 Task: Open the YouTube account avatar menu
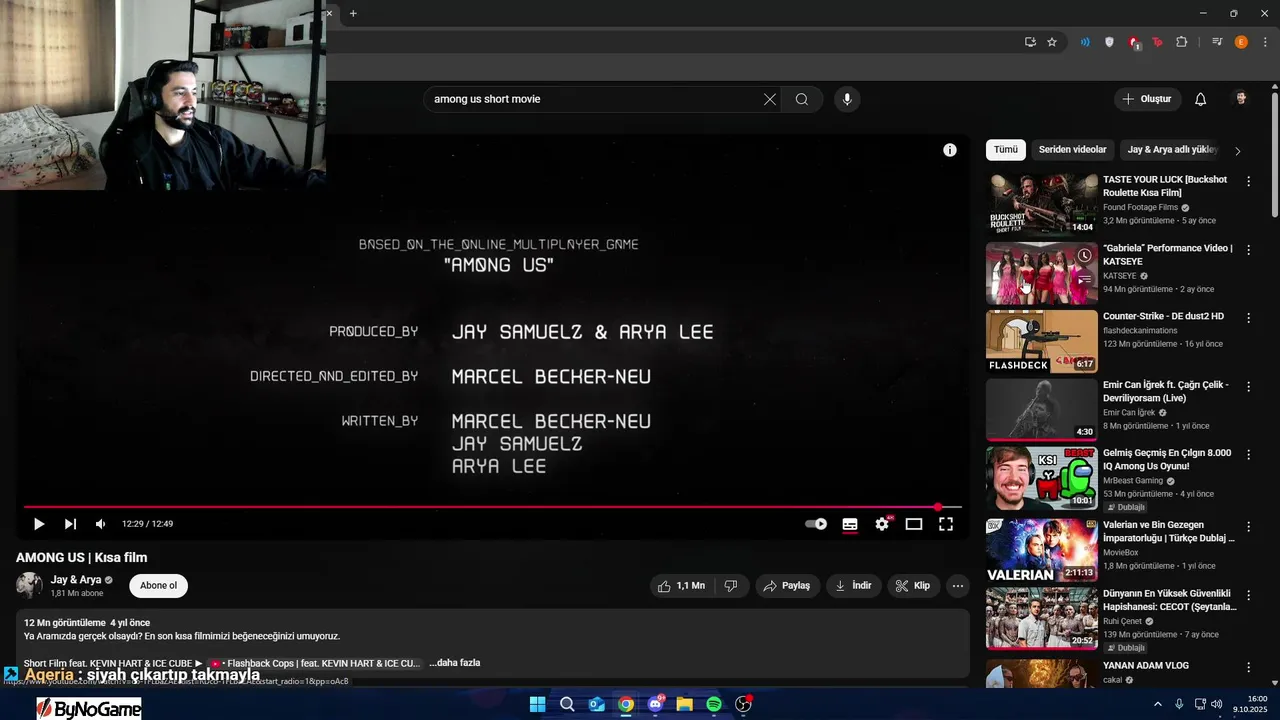click(1241, 99)
